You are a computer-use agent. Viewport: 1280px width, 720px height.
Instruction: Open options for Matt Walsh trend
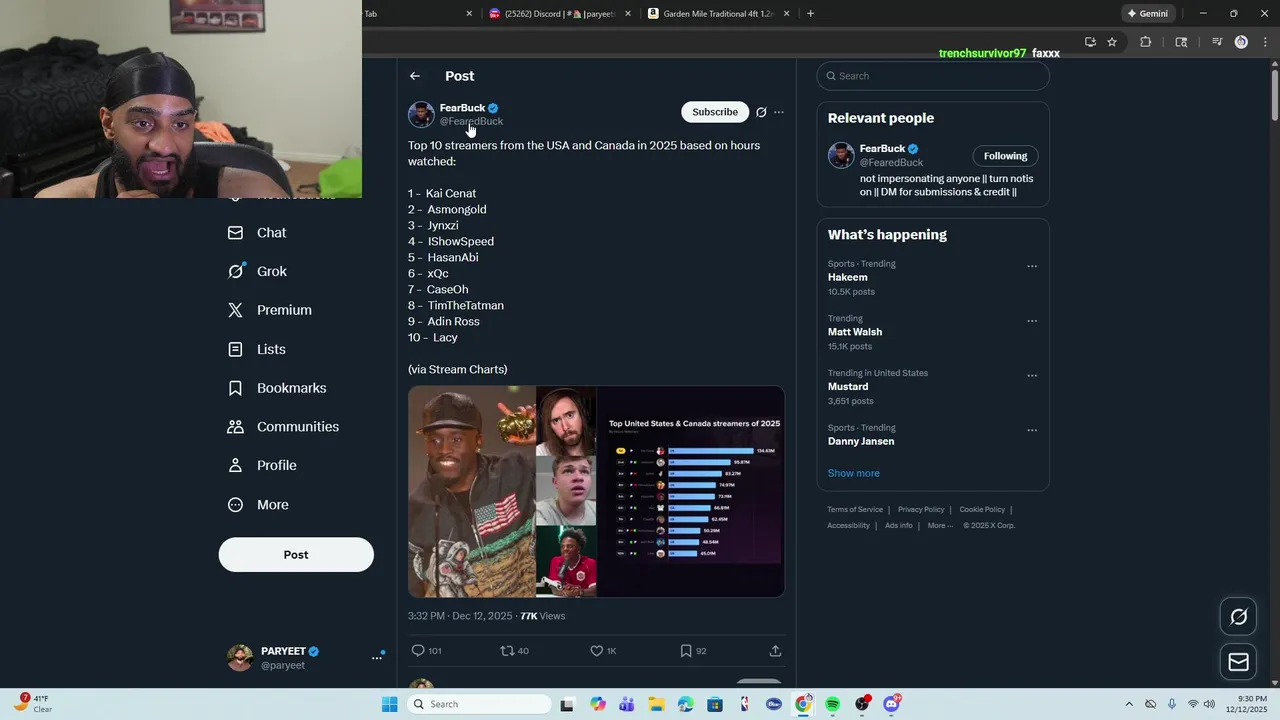1032,321
